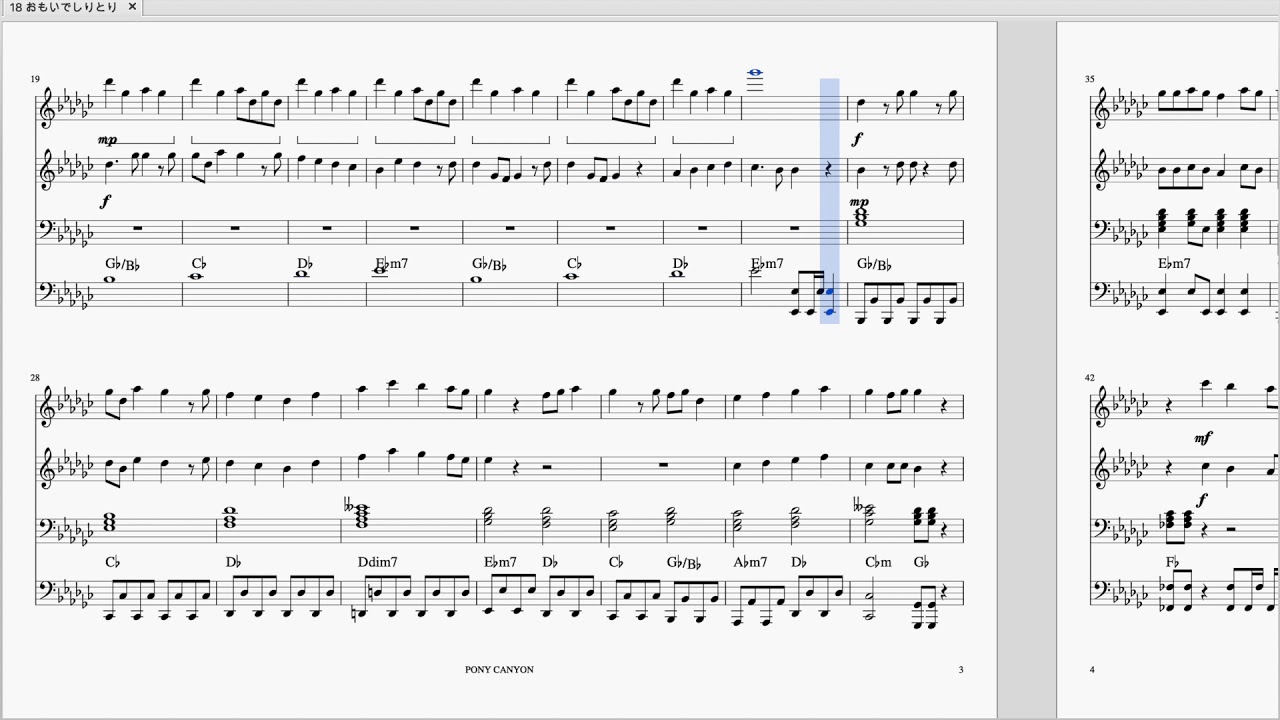Select measure number 19

(35, 79)
